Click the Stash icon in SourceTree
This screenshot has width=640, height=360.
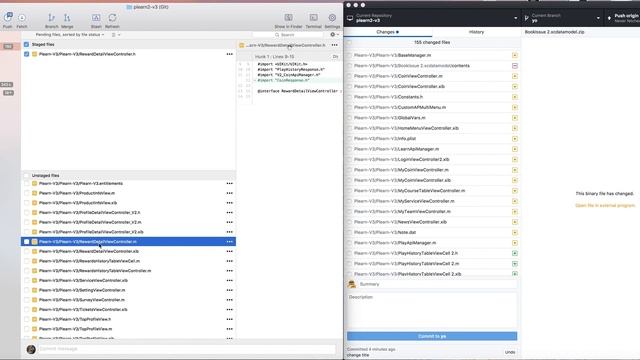[96, 18]
